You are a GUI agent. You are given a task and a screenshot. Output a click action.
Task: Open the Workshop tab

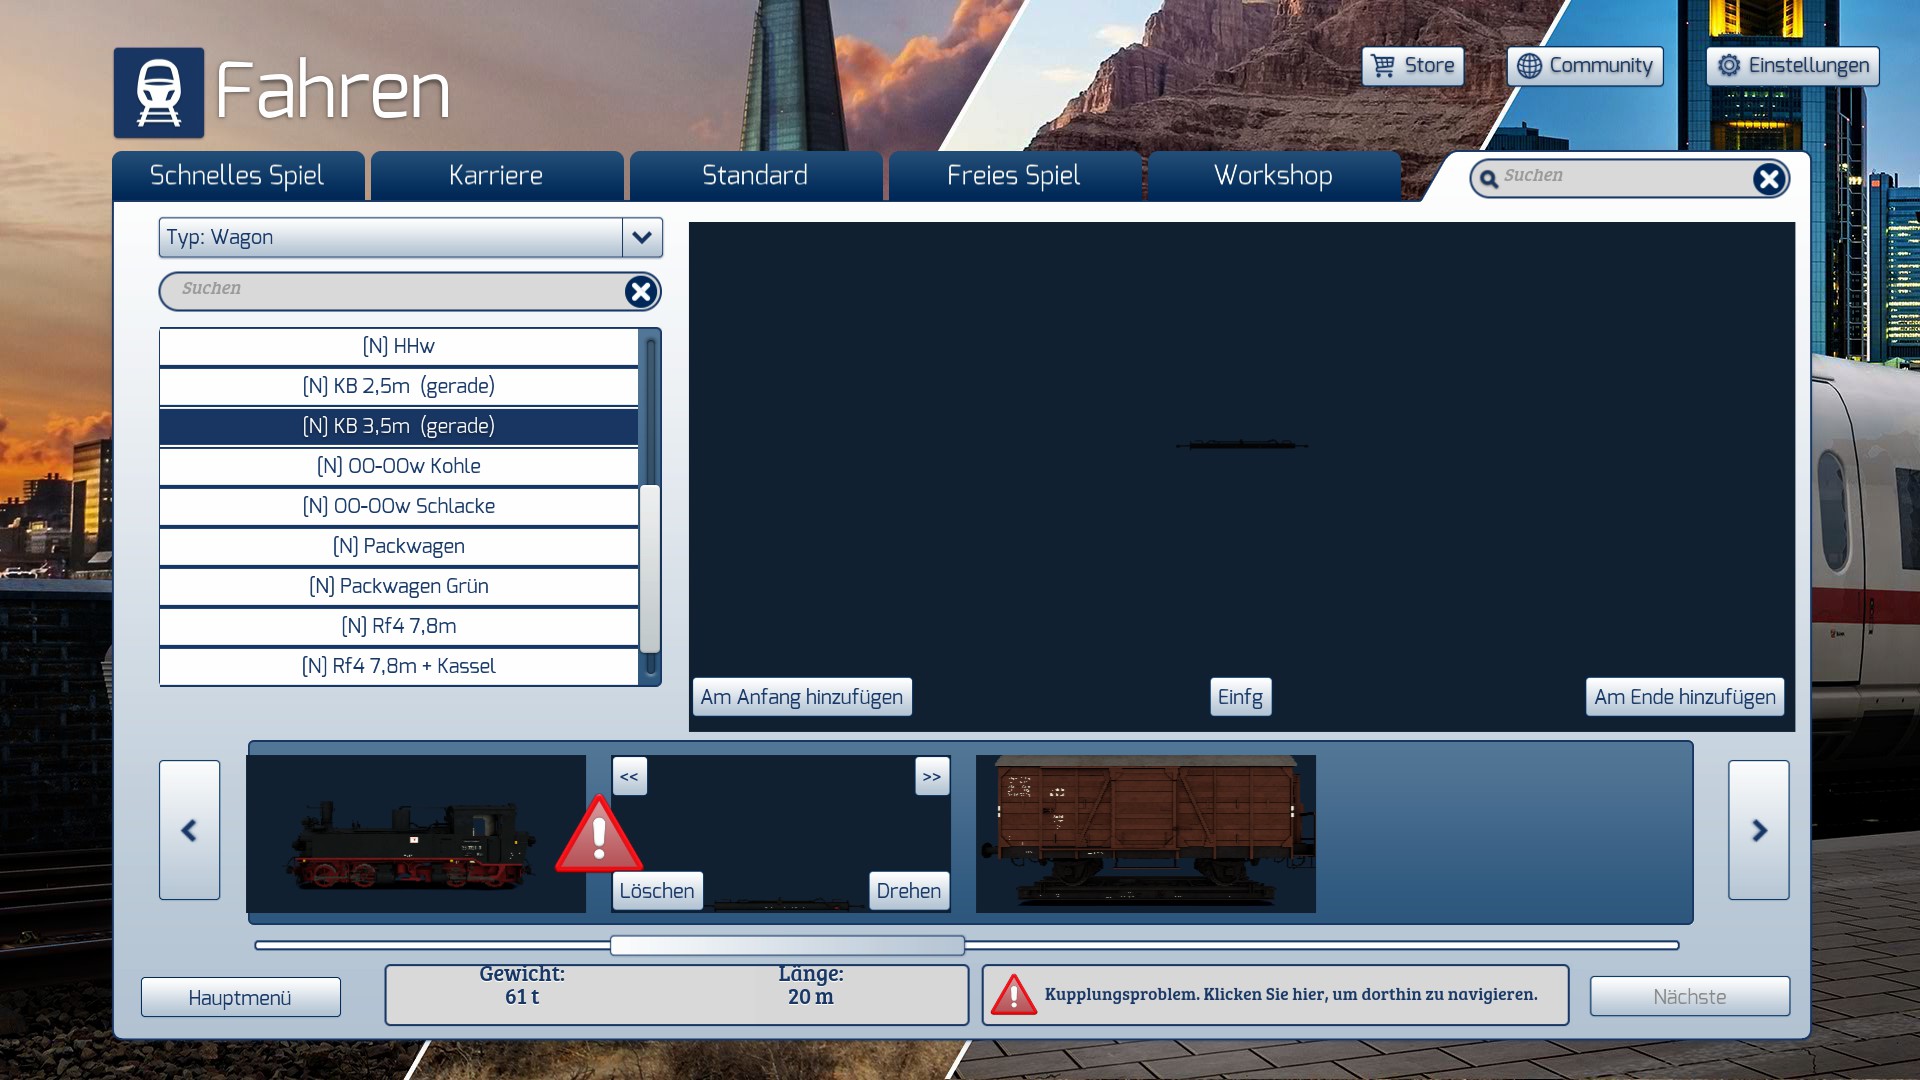1273,176
